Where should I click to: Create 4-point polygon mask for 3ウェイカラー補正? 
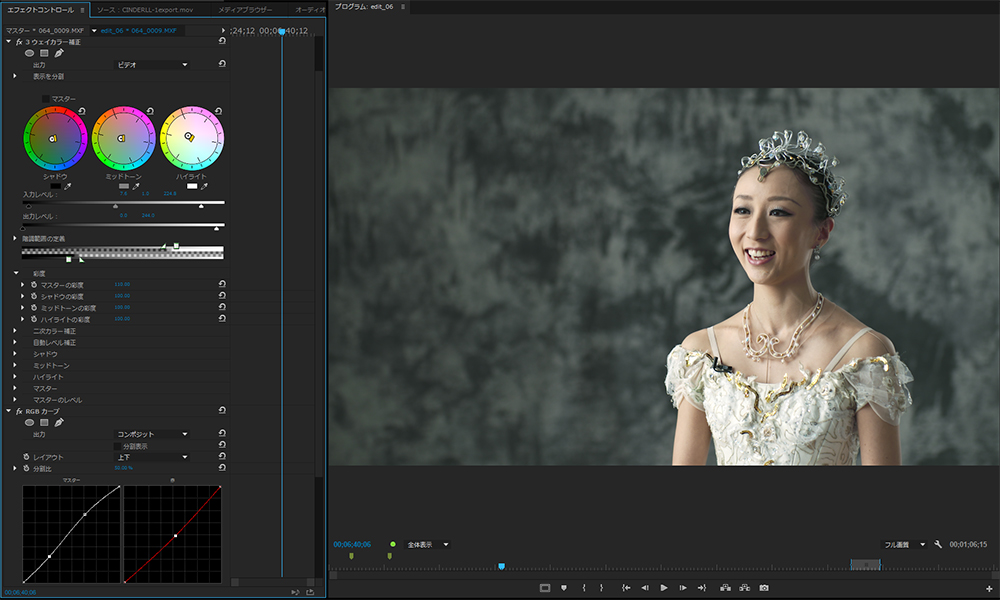[x=44, y=53]
